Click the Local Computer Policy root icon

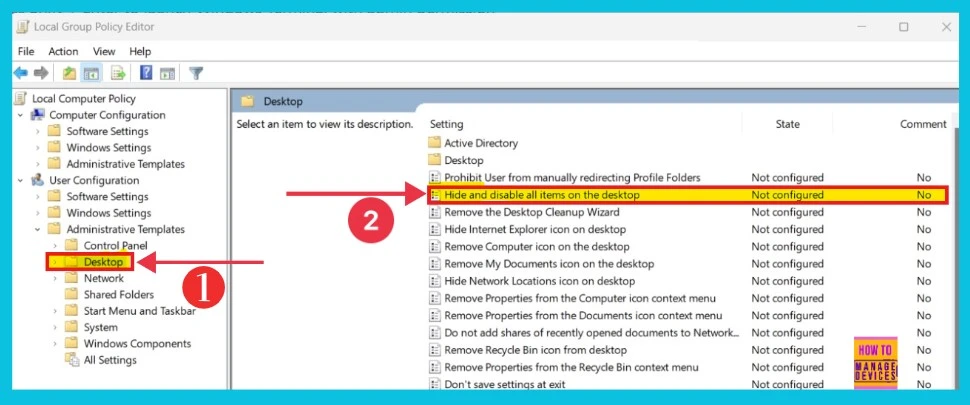point(22,98)
